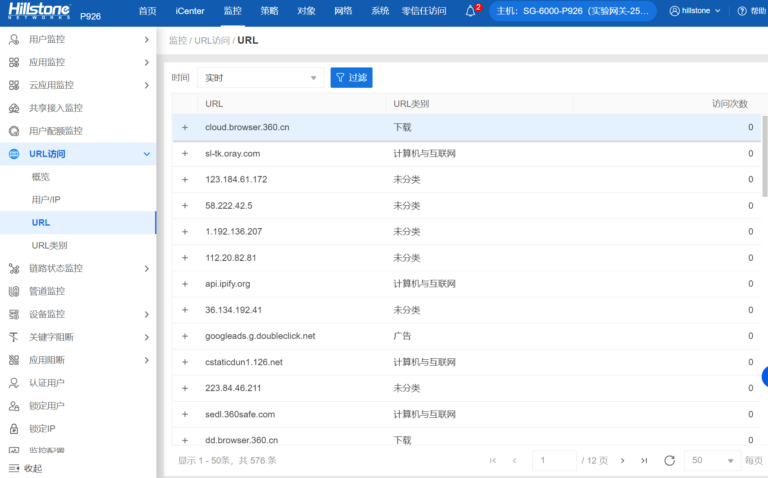The width and height of the screenshot is (768, 478).
Task: Open the 零信任访问 top menu
Action: tap(424, 11)
